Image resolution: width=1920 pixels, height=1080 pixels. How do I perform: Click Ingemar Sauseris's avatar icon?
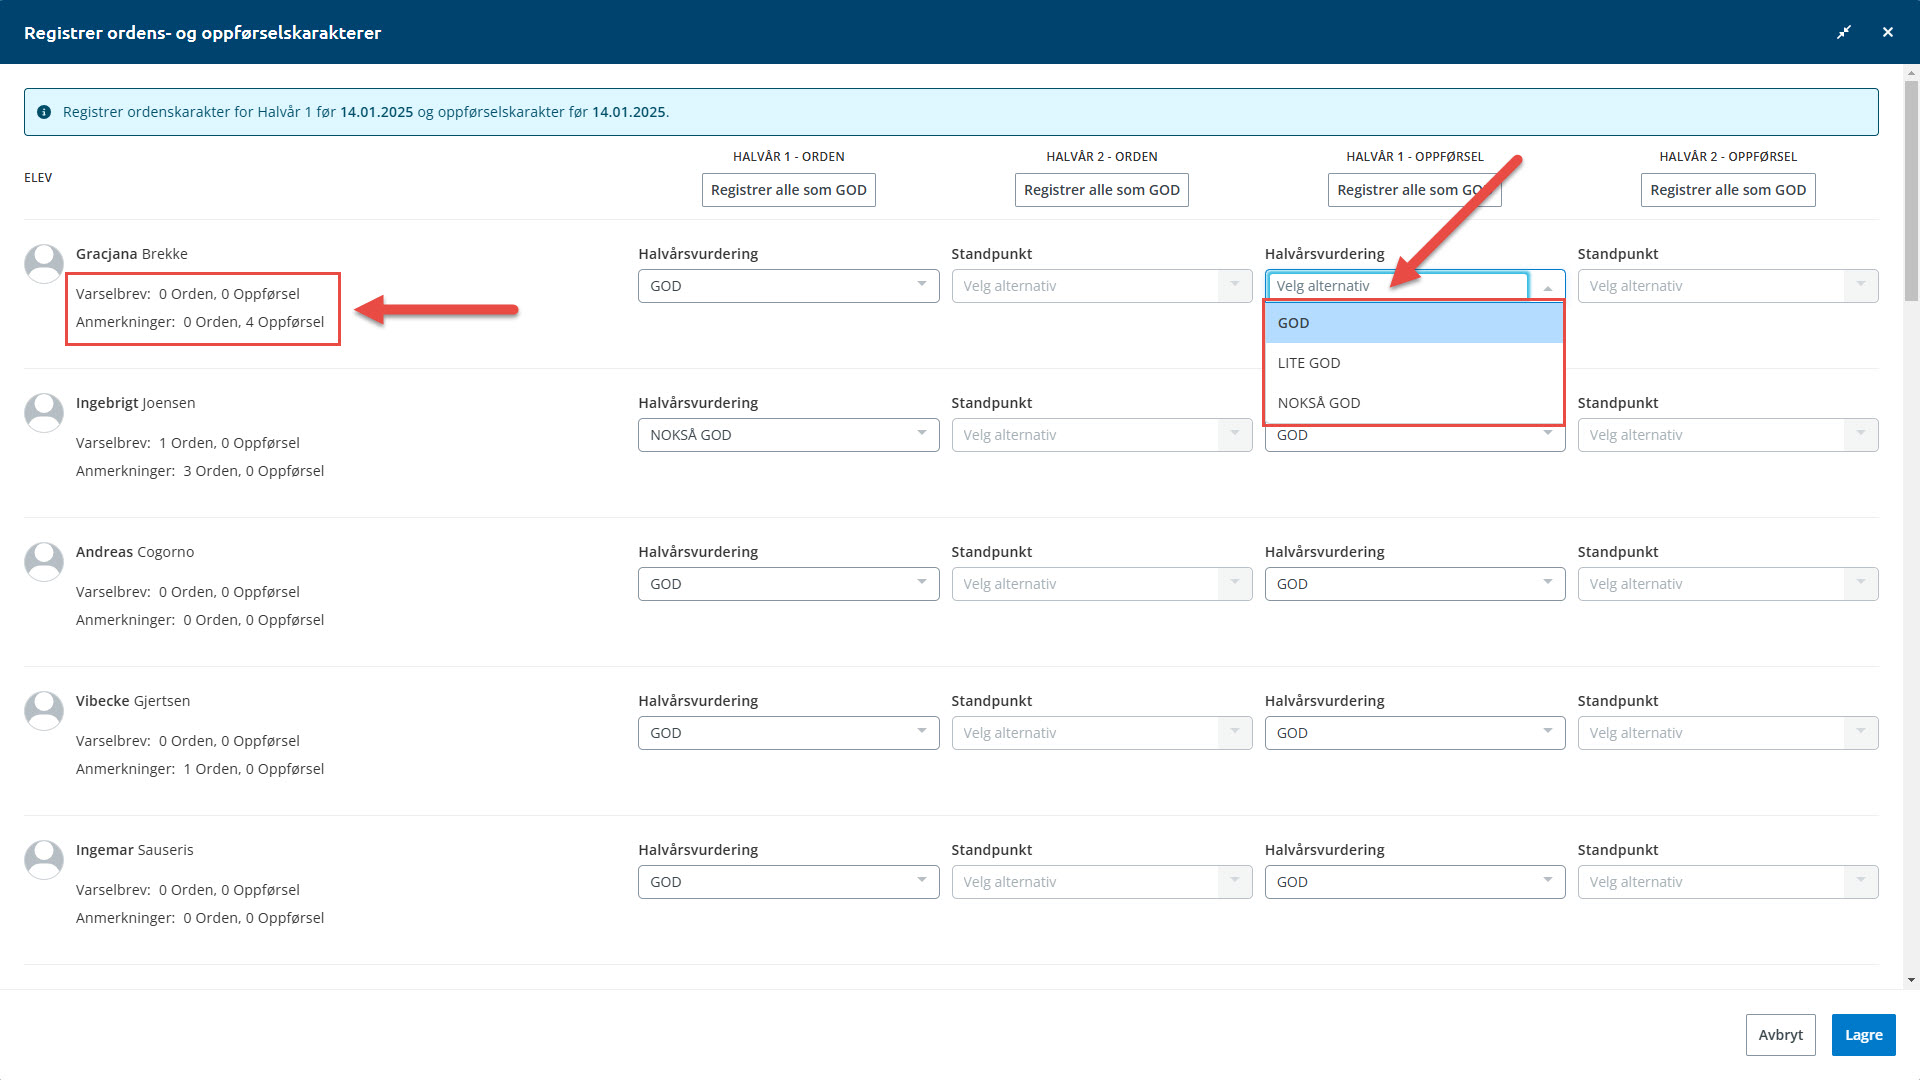(x=44, y=859)
